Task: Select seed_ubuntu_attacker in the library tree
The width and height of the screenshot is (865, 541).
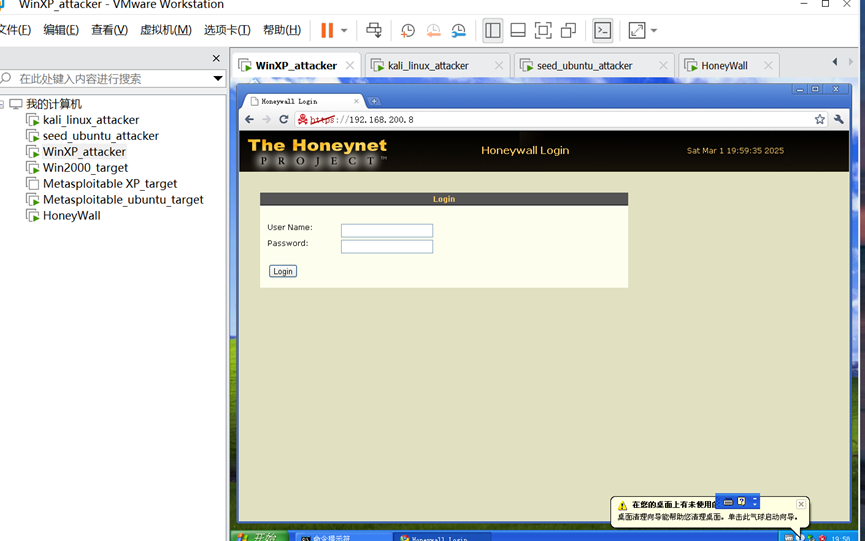Action: point(100,136)
